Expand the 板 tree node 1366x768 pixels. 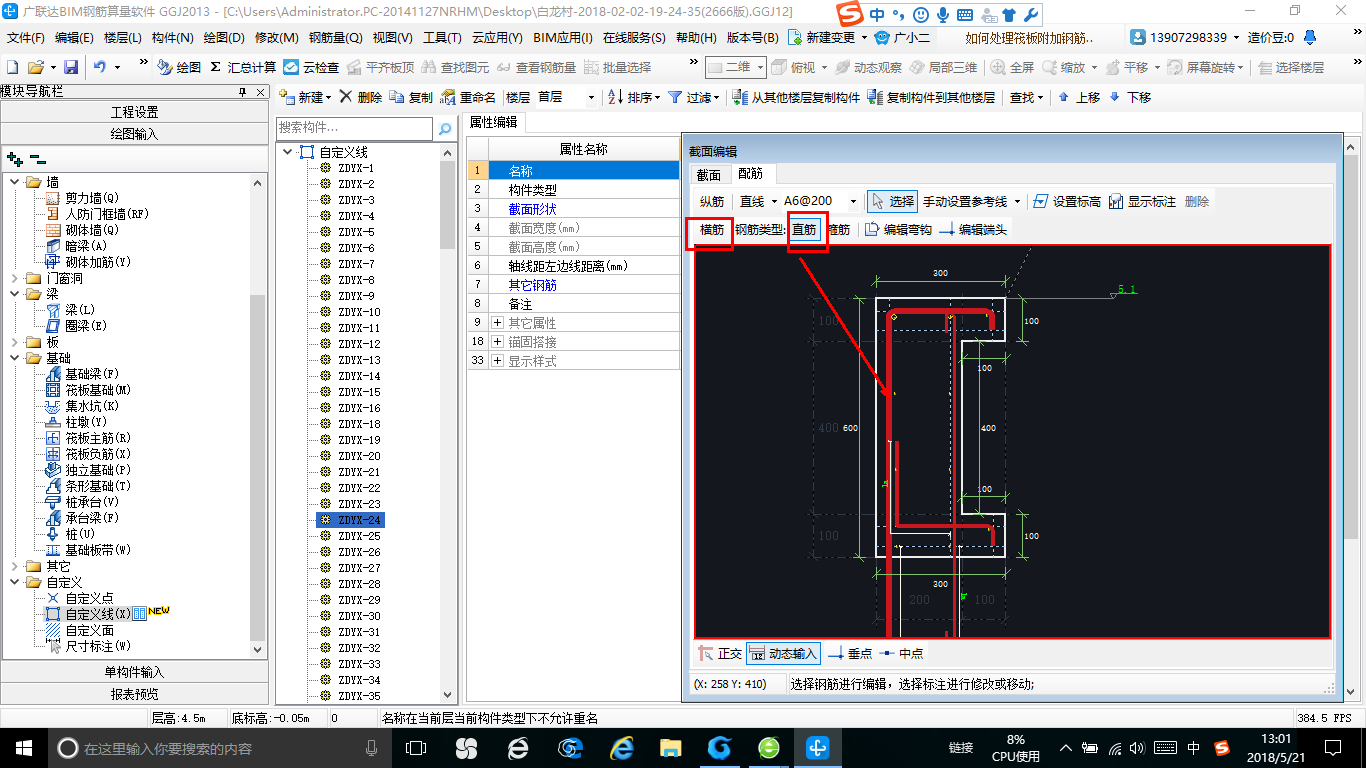pyautogui.click(x=14, y=342)
